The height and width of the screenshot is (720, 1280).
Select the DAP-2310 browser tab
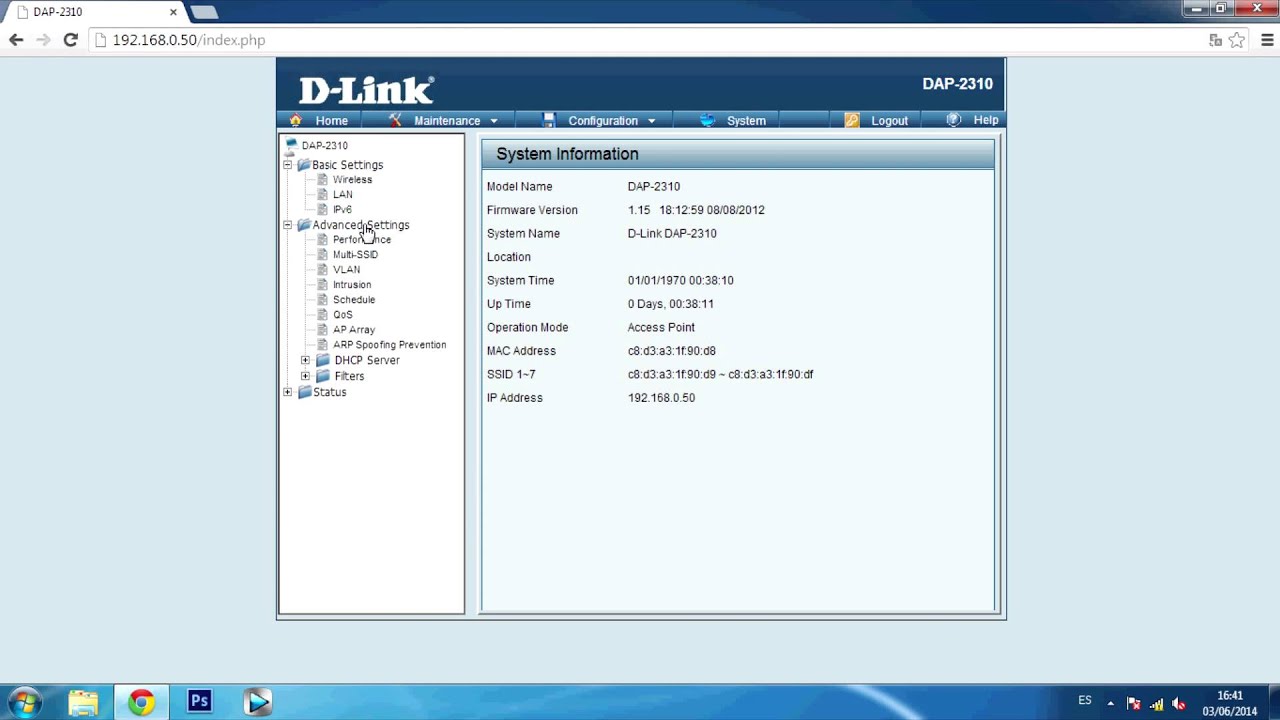pyautogui.click(x=93, y=12)
